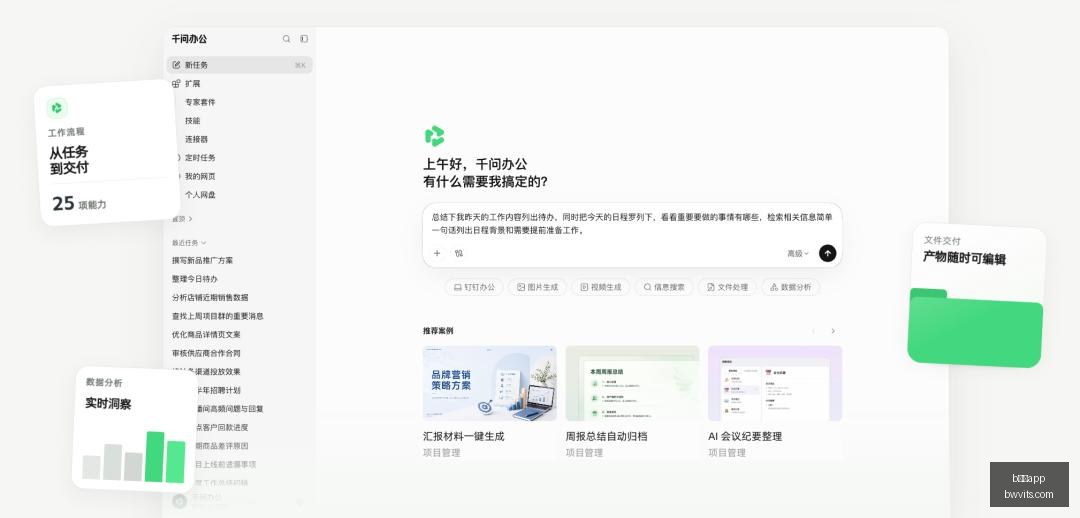Open the 汇报材料一键生成 case title
The image size is (1080, 518).
point(464,437)
